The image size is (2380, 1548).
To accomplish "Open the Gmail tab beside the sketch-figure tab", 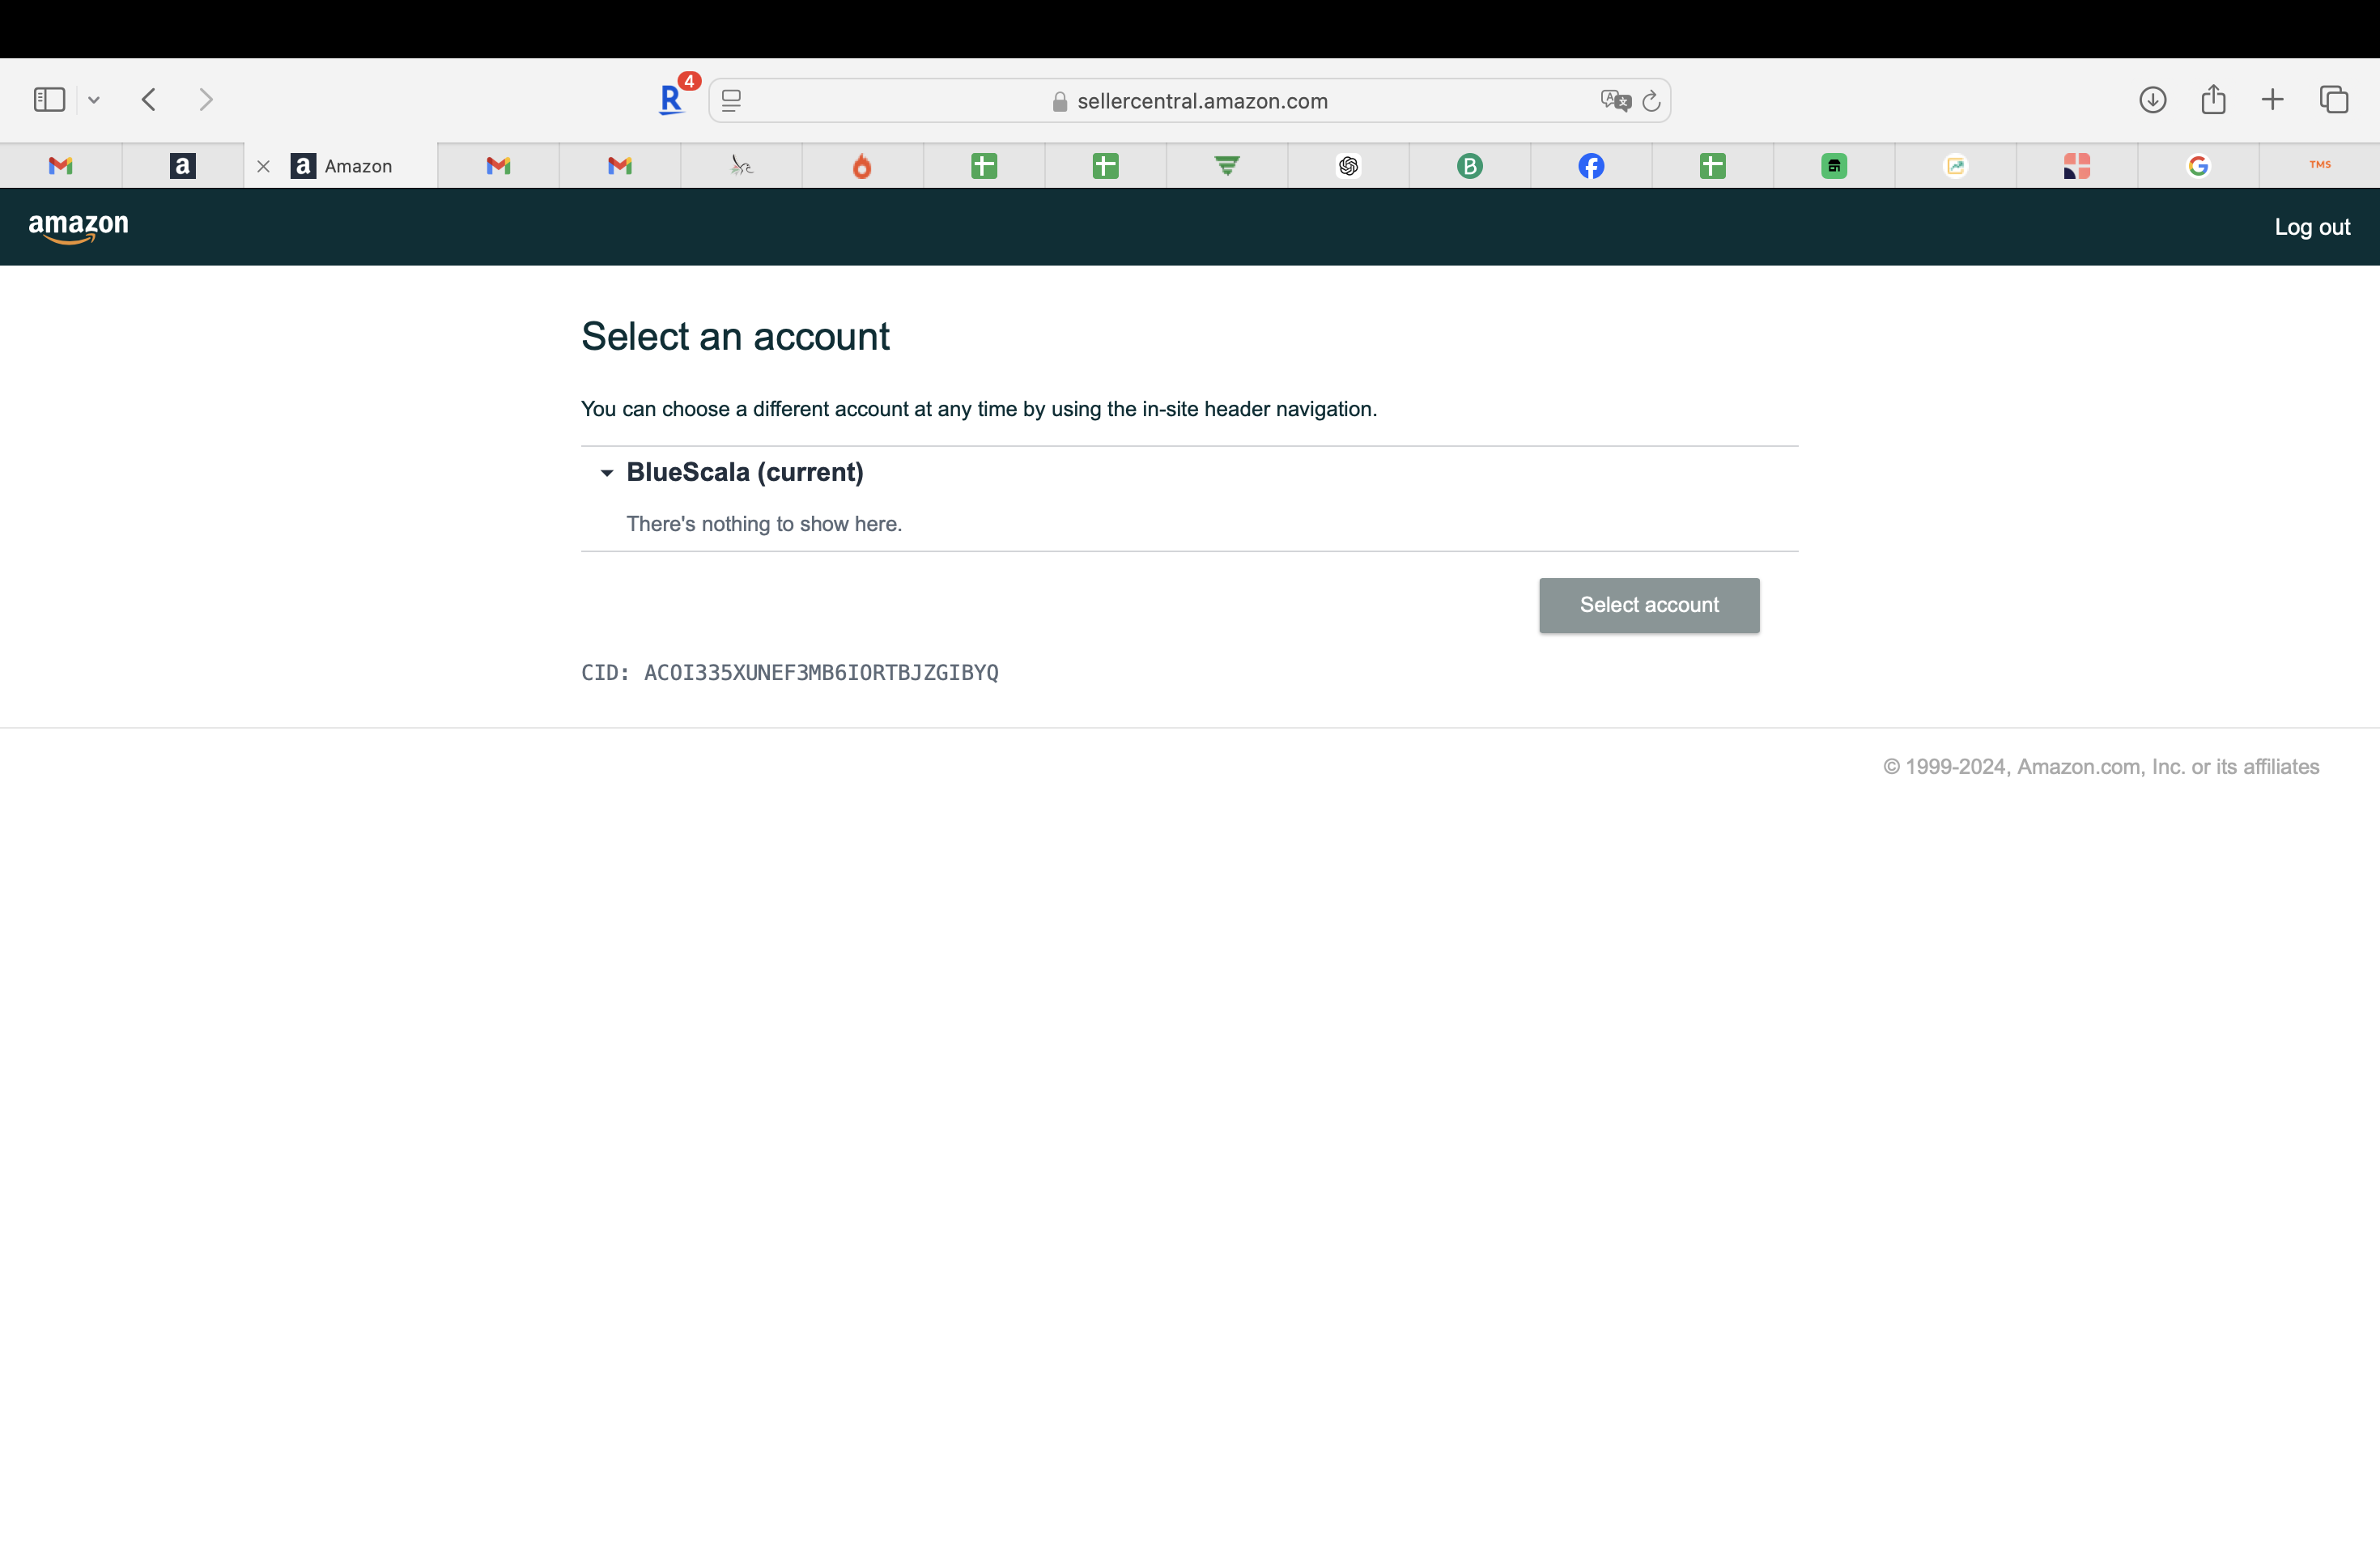I will click(x=620, y=166).
